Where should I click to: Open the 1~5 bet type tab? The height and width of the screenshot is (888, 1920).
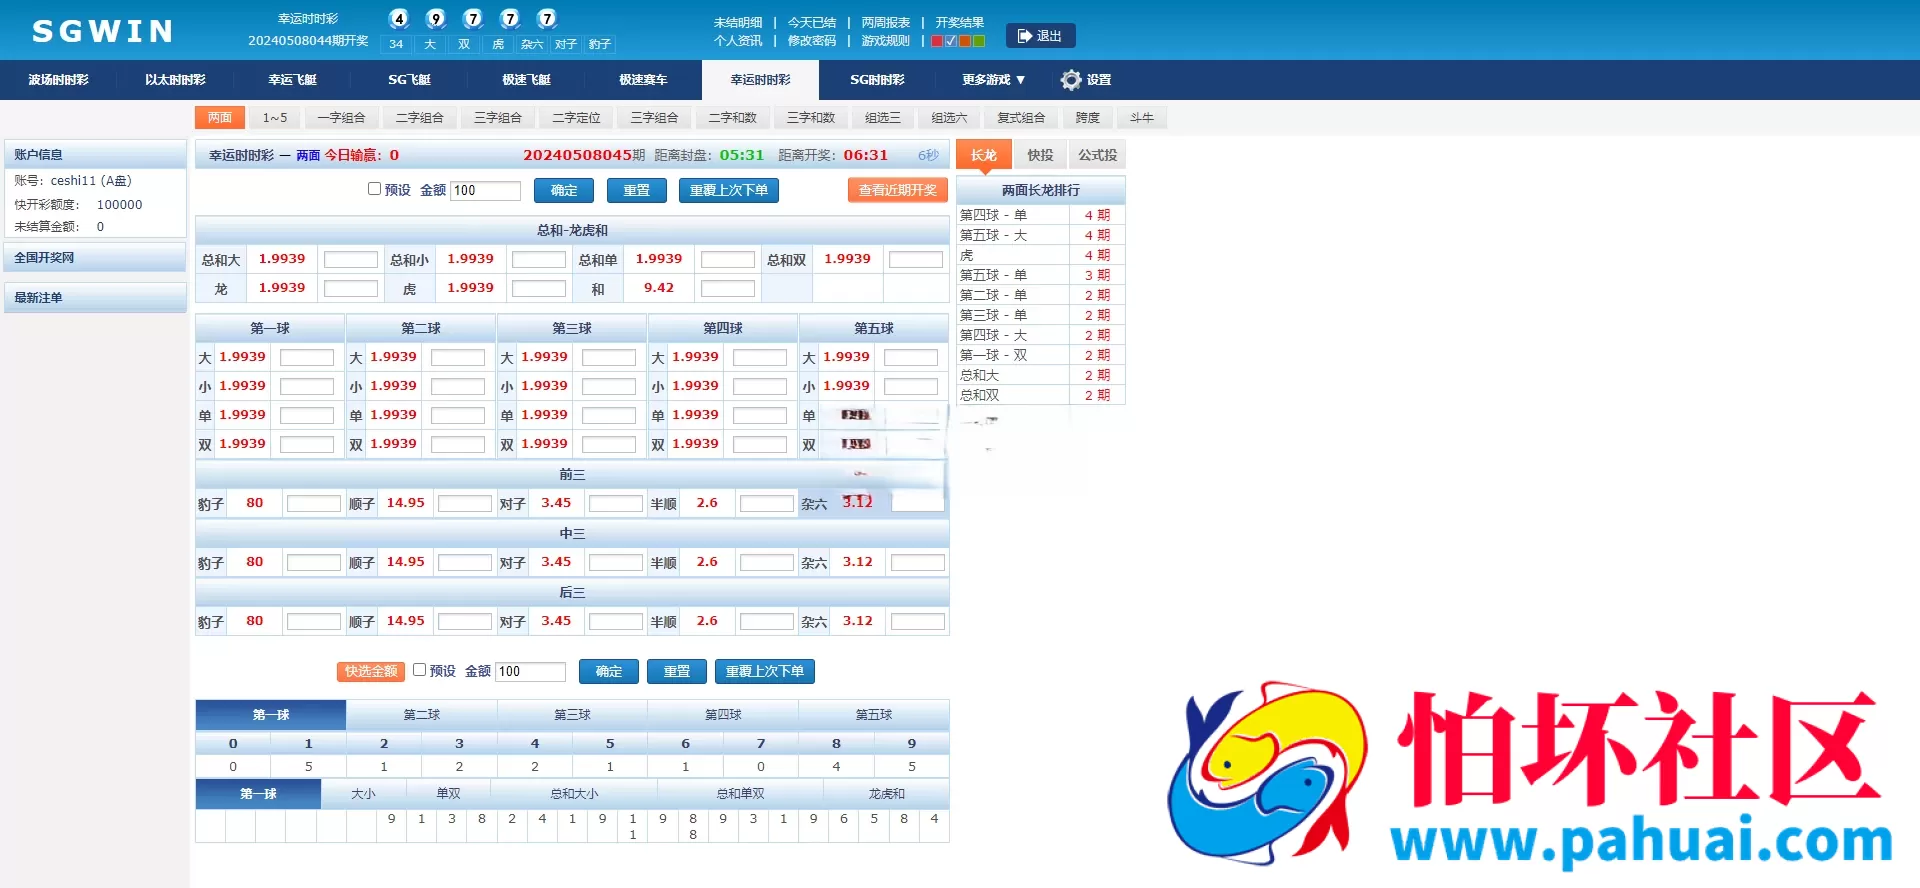[x=275, y=118]
